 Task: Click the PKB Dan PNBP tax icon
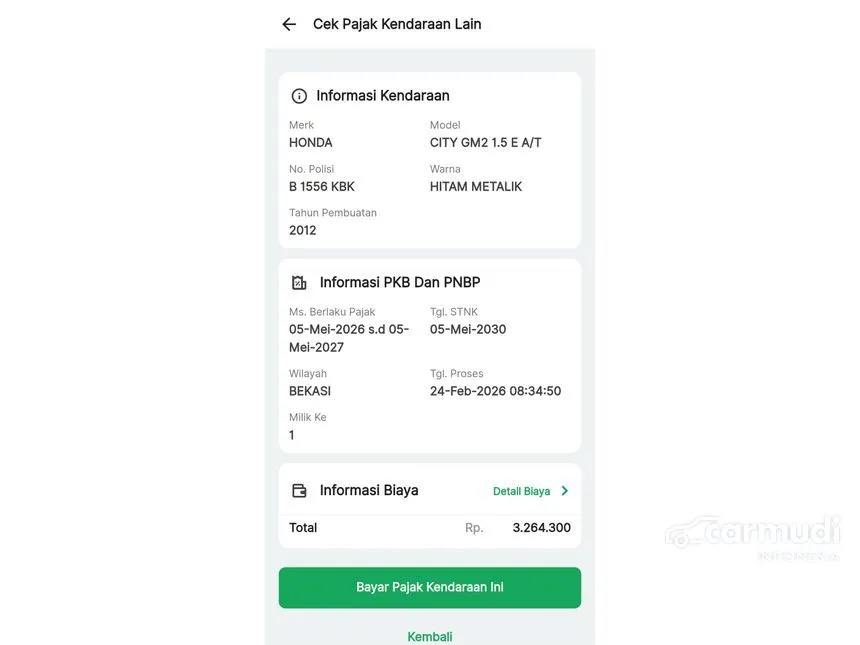(299, 283)
